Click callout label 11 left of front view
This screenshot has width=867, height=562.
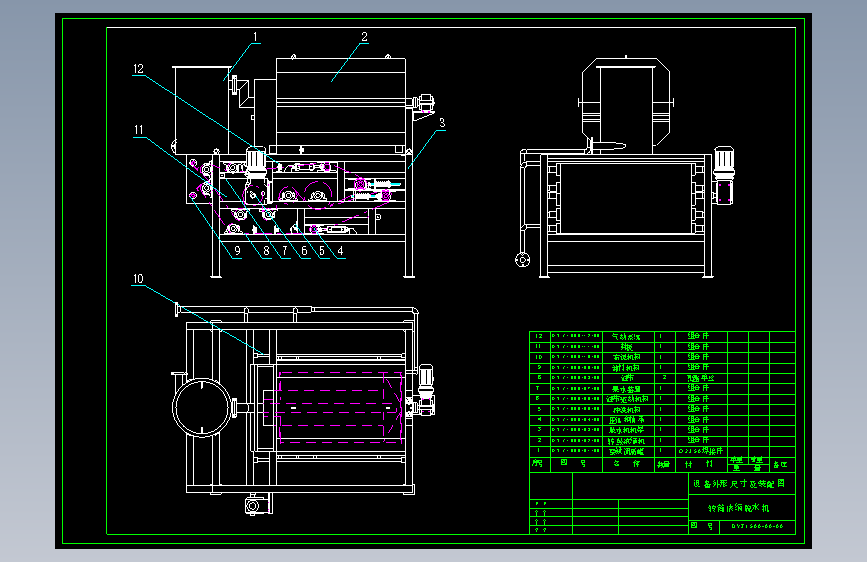click(x=139, y=130)
